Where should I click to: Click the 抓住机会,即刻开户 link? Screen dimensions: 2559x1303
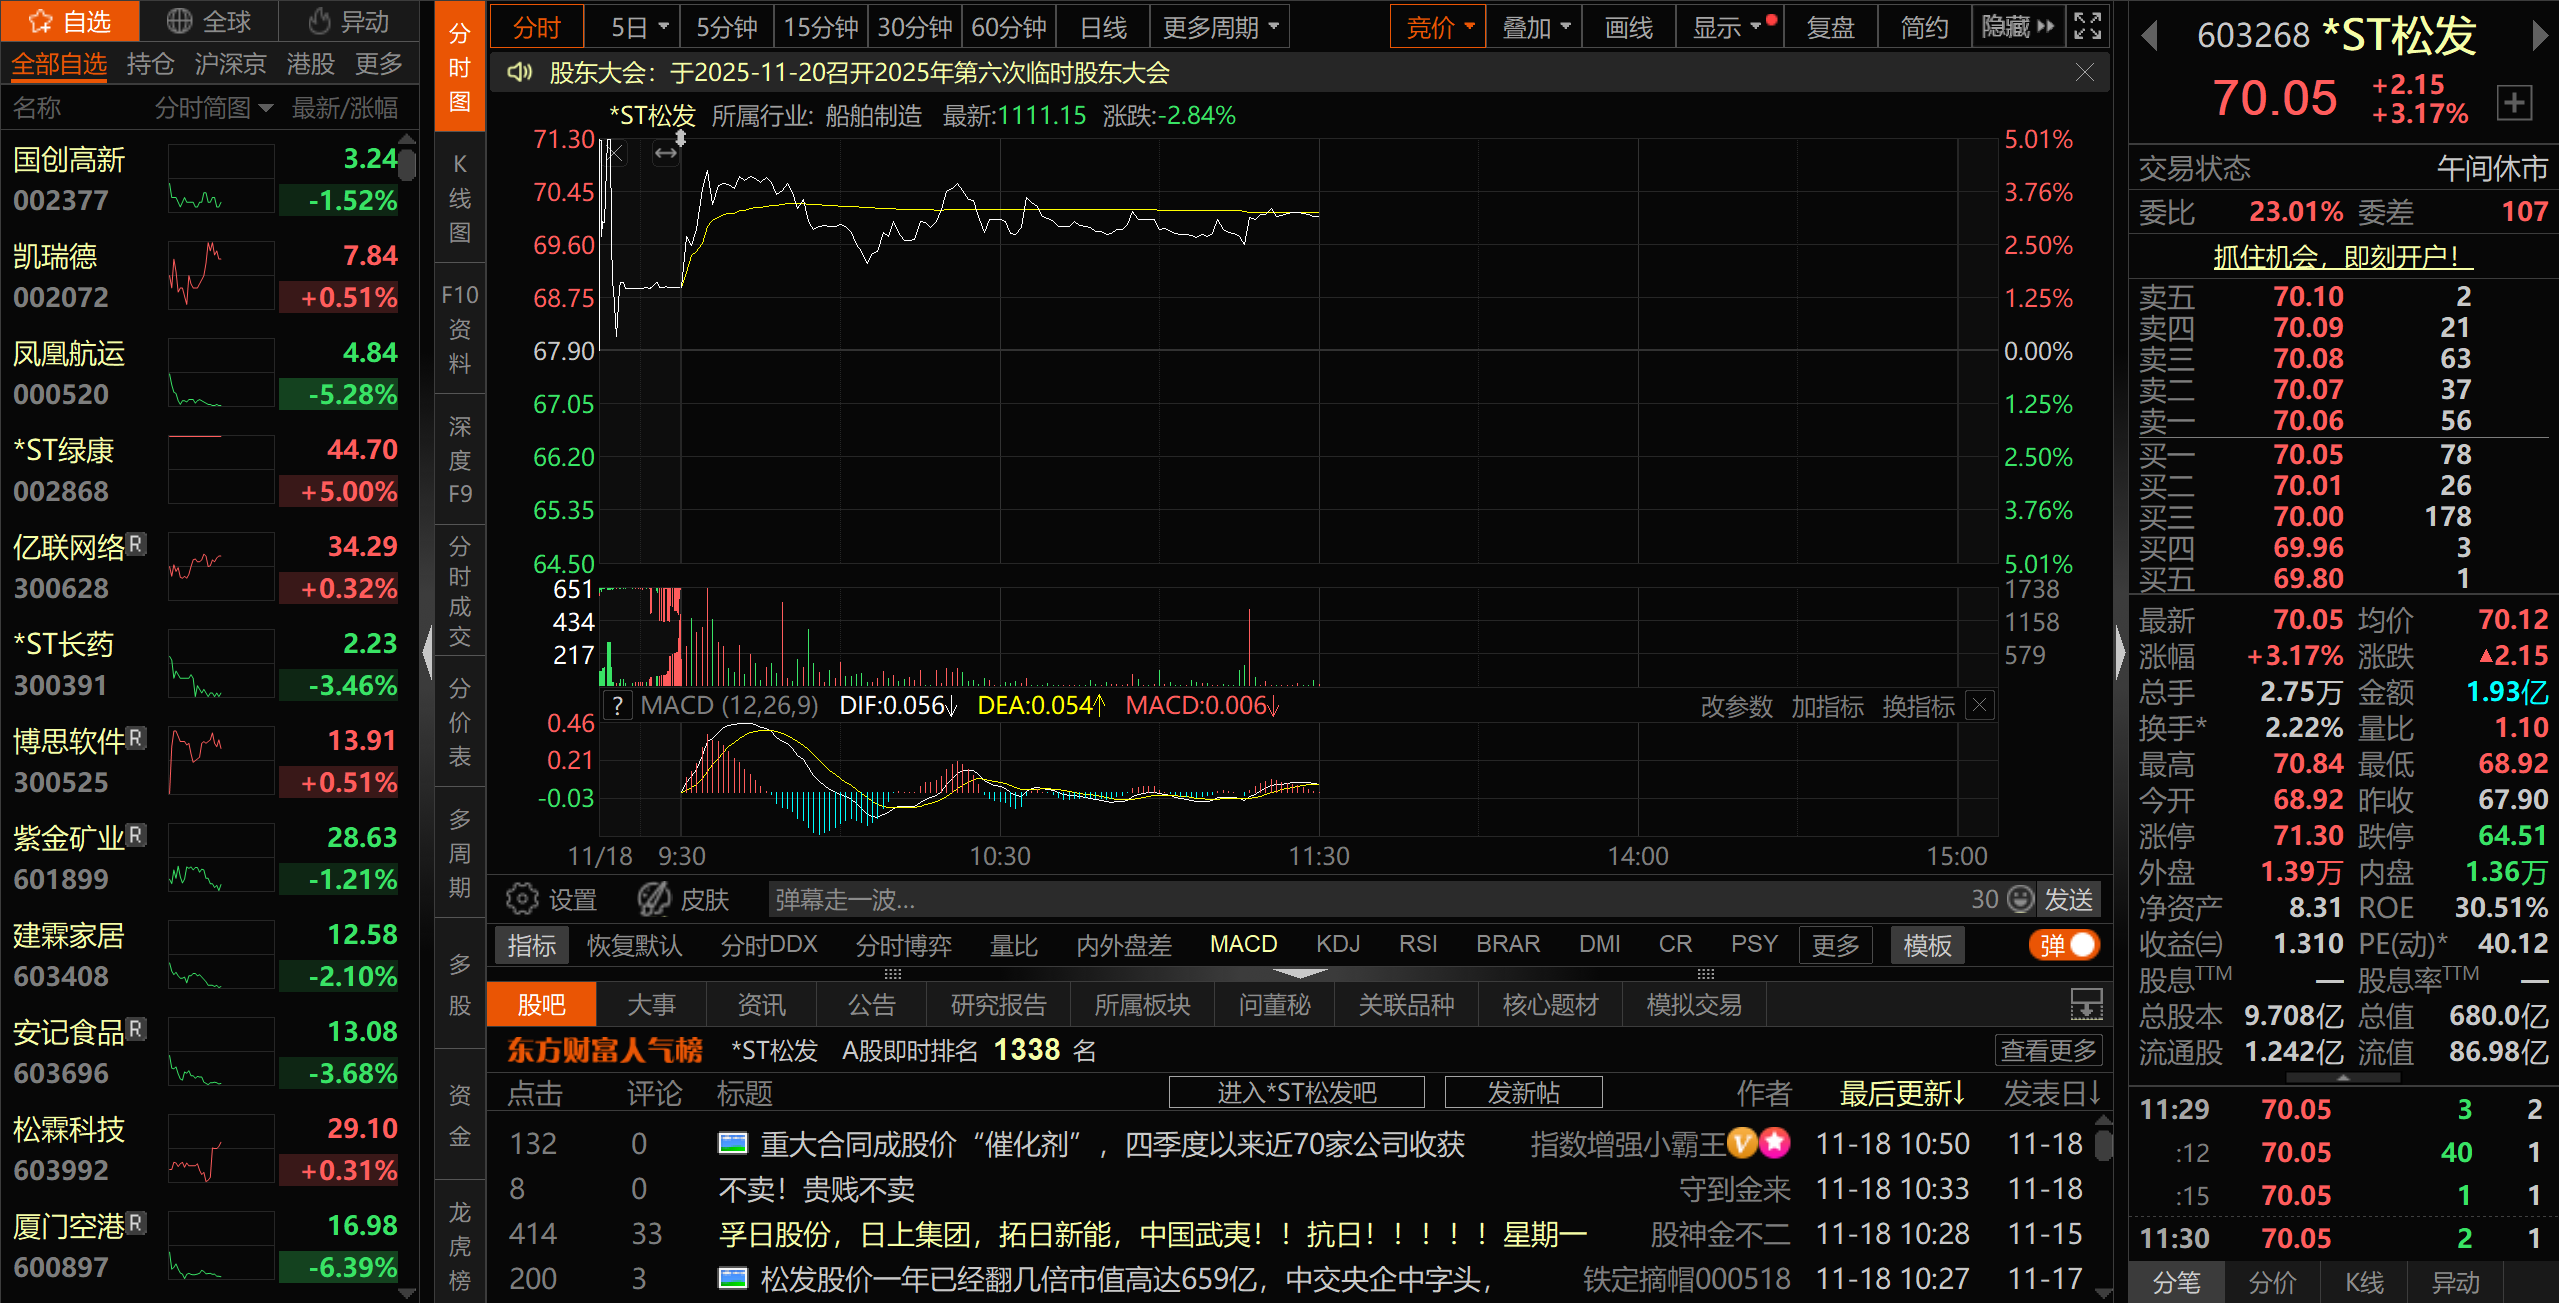pos(2342,257)
